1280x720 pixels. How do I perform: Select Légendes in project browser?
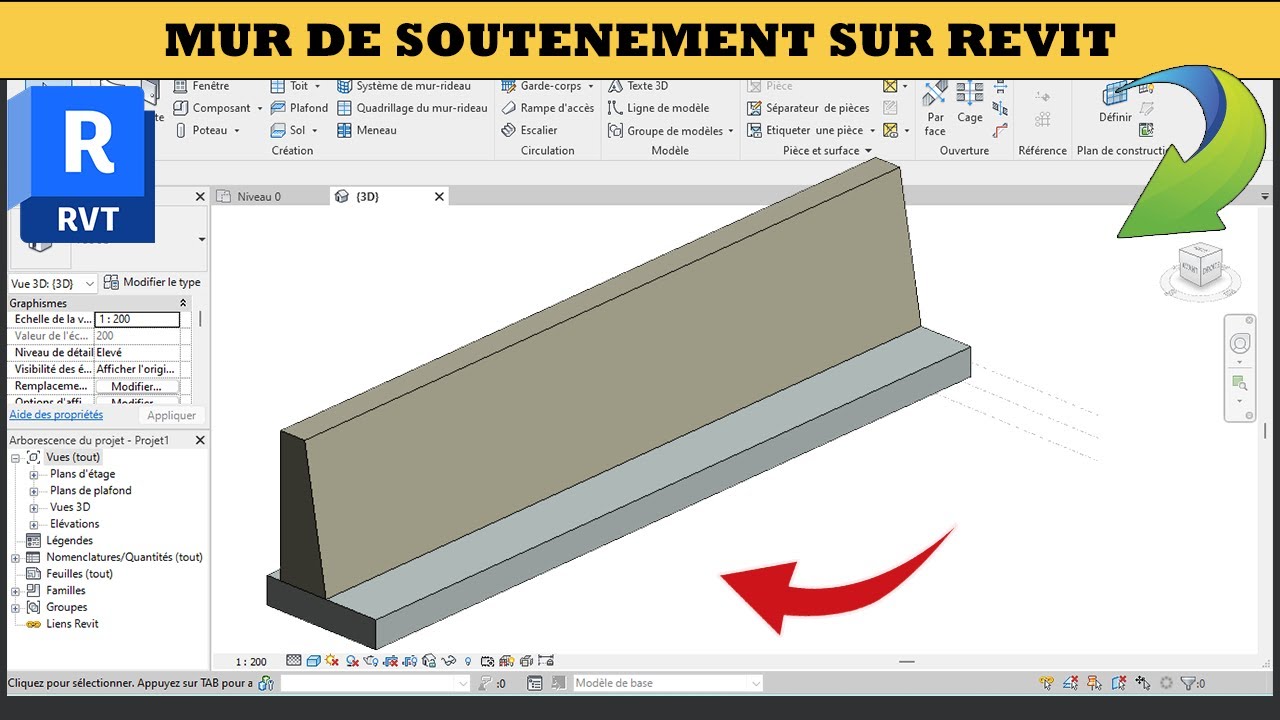pyautogui.click(x=70, y=541)
